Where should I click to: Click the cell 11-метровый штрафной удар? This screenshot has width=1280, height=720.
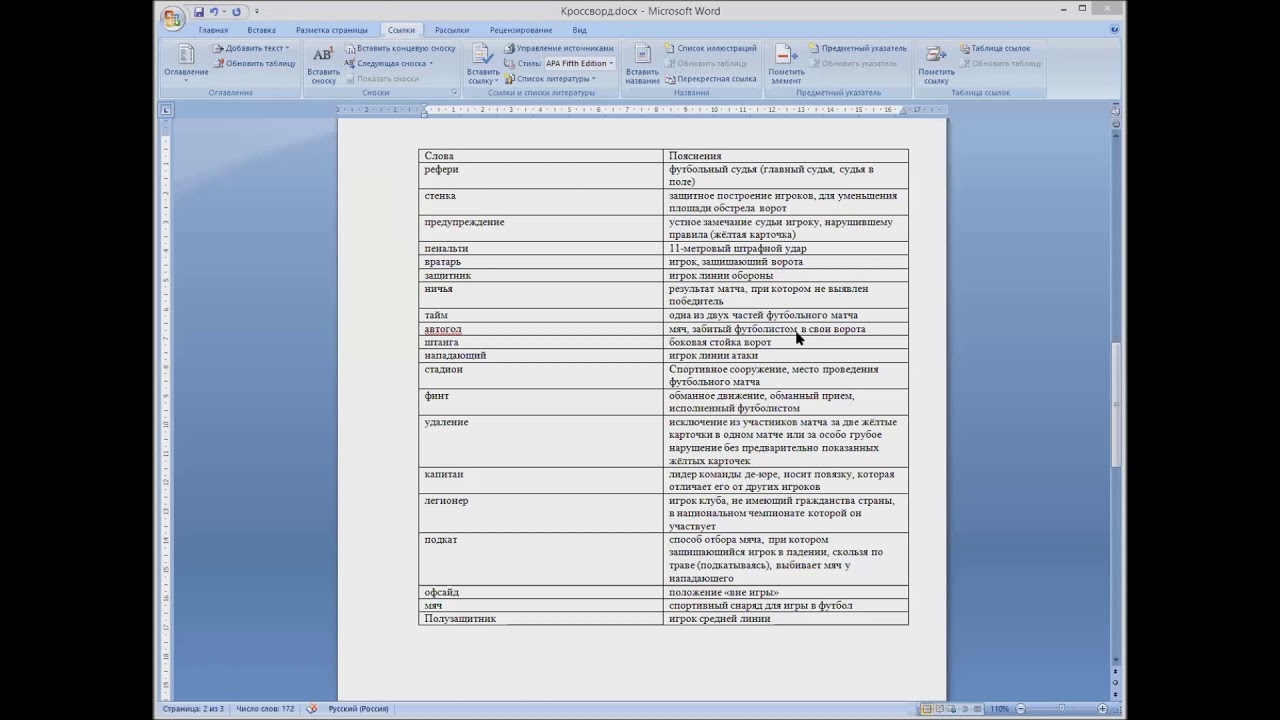click(x=786, y=249)
